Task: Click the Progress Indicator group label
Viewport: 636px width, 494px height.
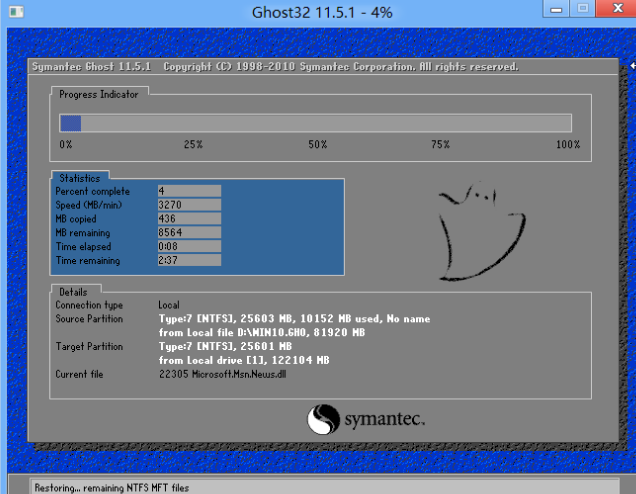Action: pyautogui.click(x=99, y=94)
